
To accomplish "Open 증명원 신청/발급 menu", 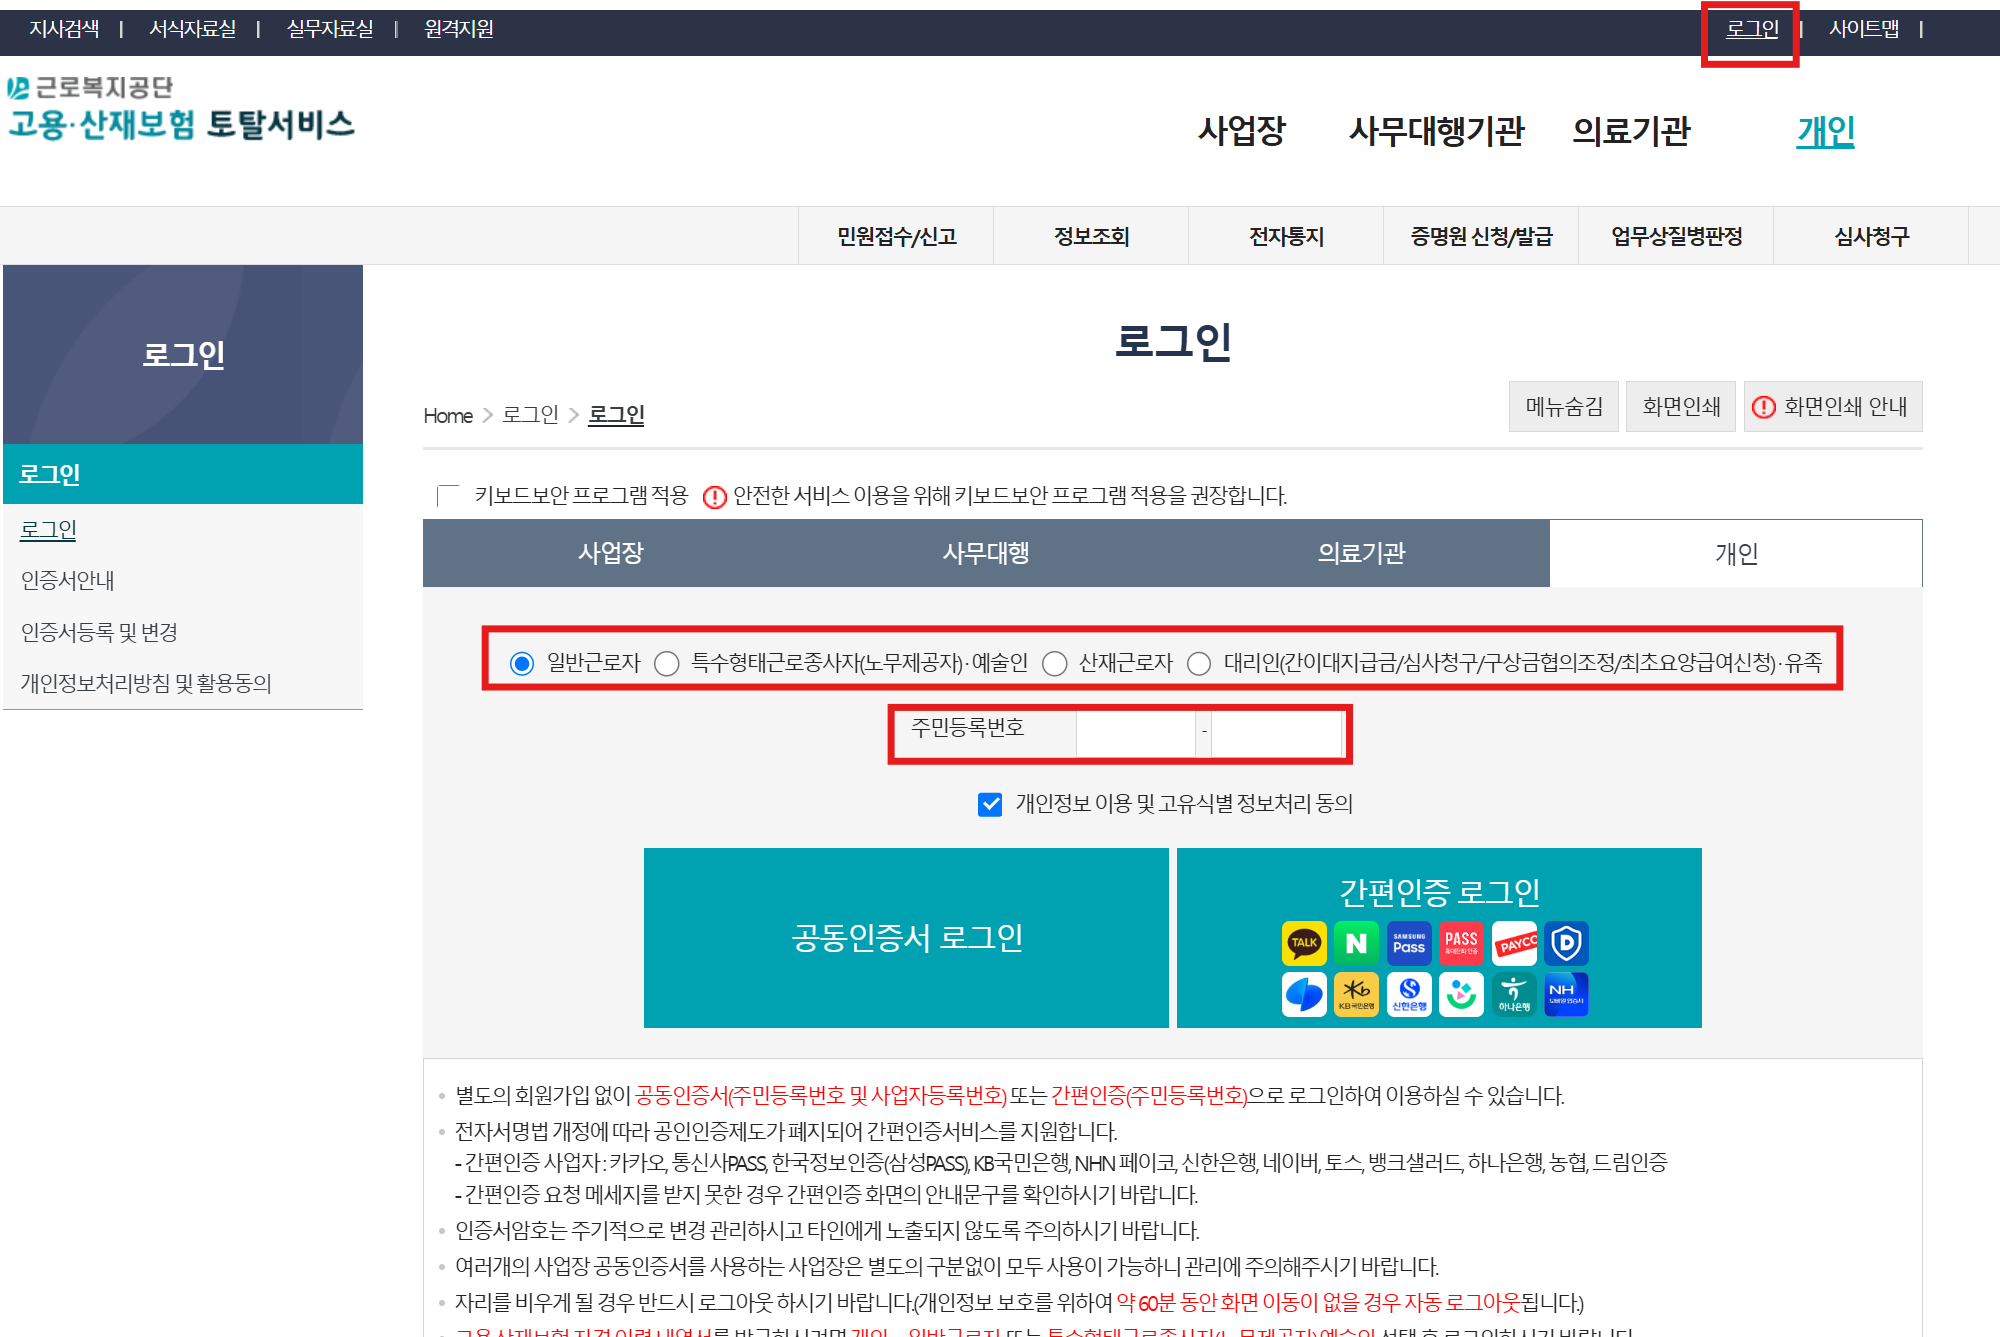I will (x=1481, y=236).
